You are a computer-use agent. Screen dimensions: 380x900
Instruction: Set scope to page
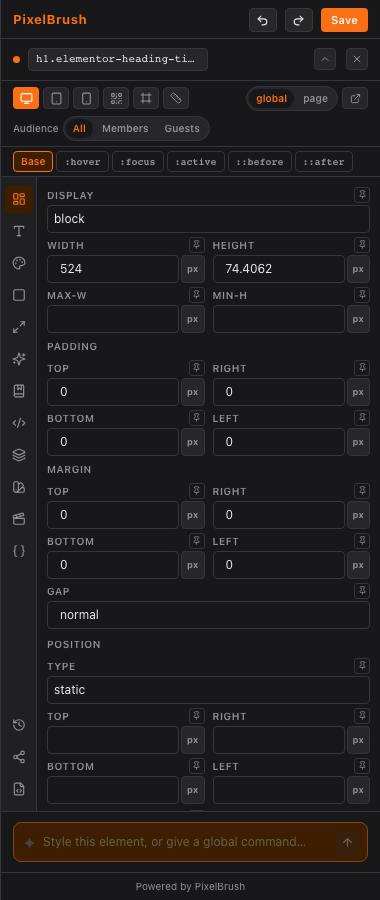(x=315, y=98)
